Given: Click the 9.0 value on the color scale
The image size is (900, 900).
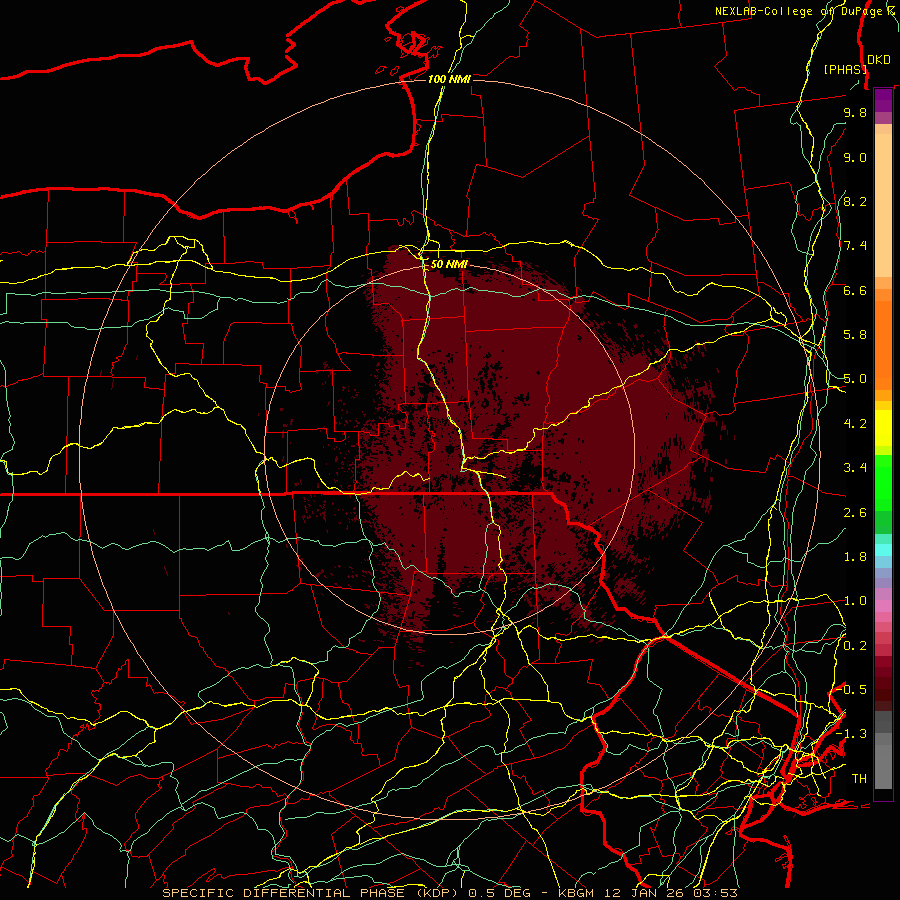Looking at the screenshot, I should click(x=855, y=157).
